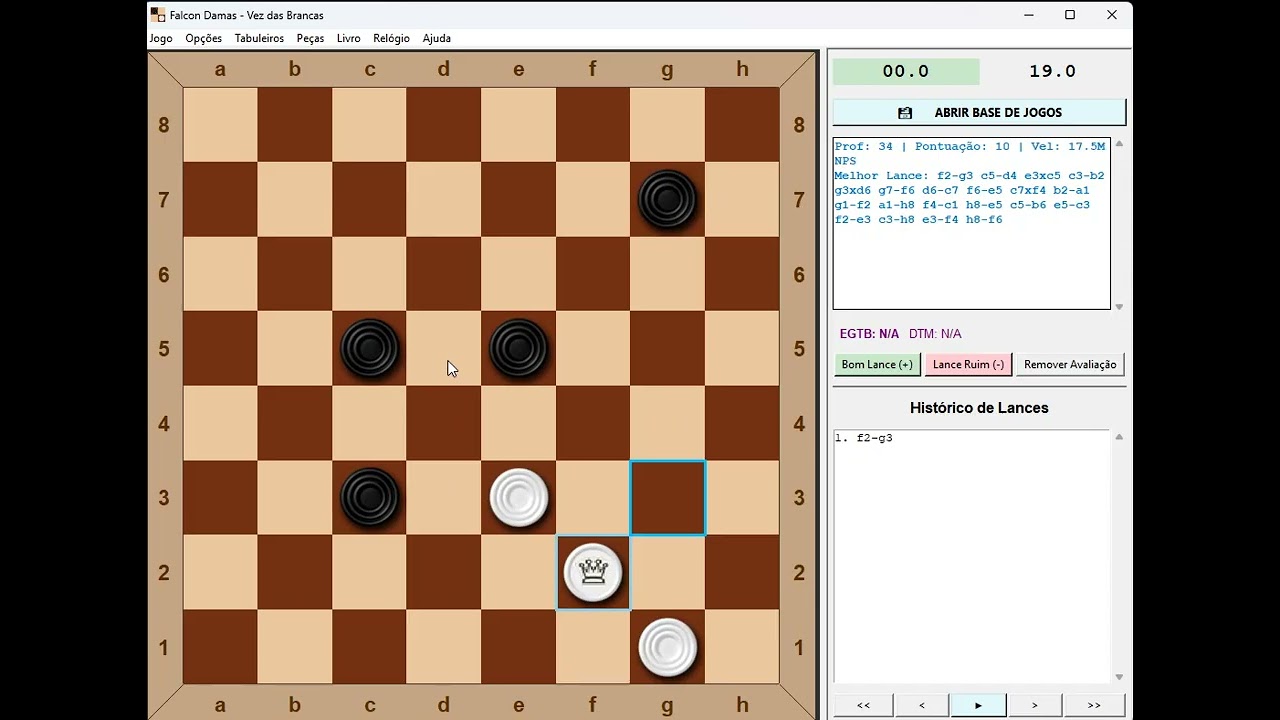Click the move history down scroll arrow
Viewport: 1280px width, 720px height.
tap(1119, 678)
